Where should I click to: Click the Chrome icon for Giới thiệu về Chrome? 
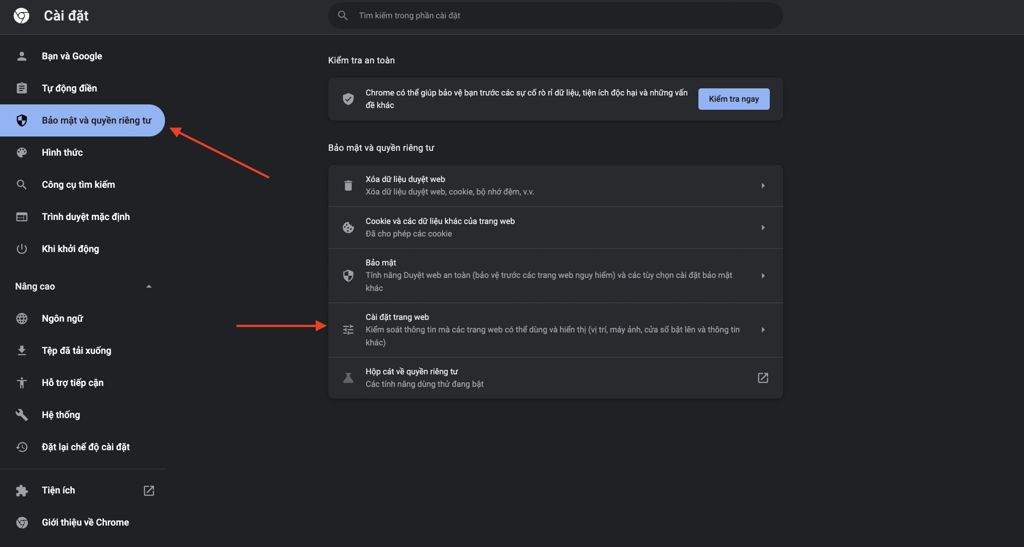click(22, 522)
